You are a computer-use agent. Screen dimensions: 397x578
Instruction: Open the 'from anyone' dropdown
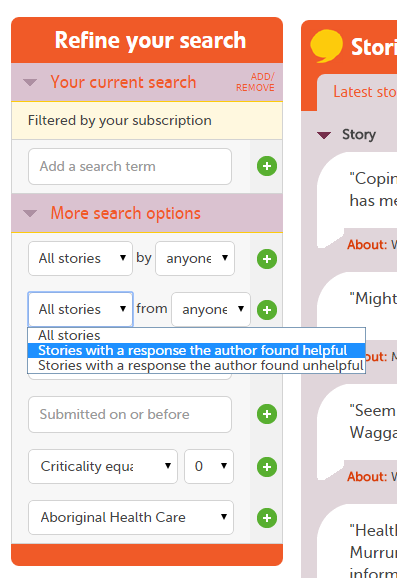[x=211, y=309]
